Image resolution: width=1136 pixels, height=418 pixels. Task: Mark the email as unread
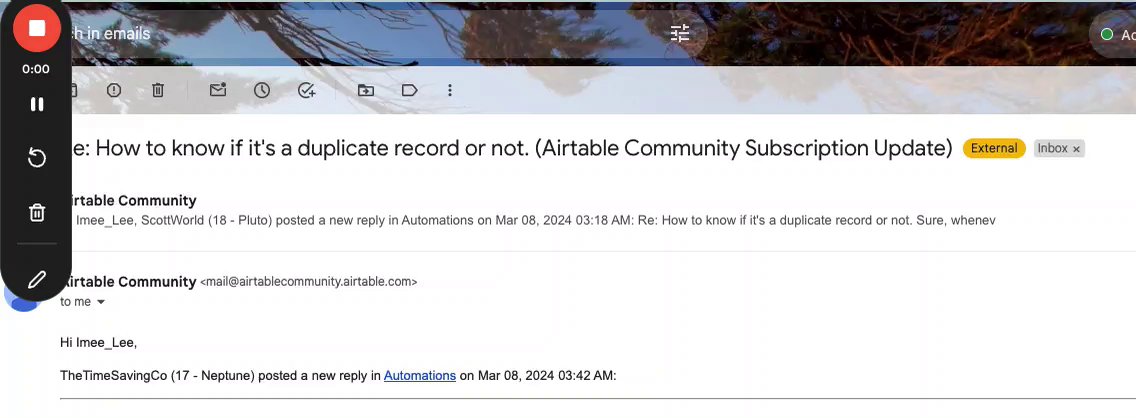pyautogui.click(x=217, y=90)
